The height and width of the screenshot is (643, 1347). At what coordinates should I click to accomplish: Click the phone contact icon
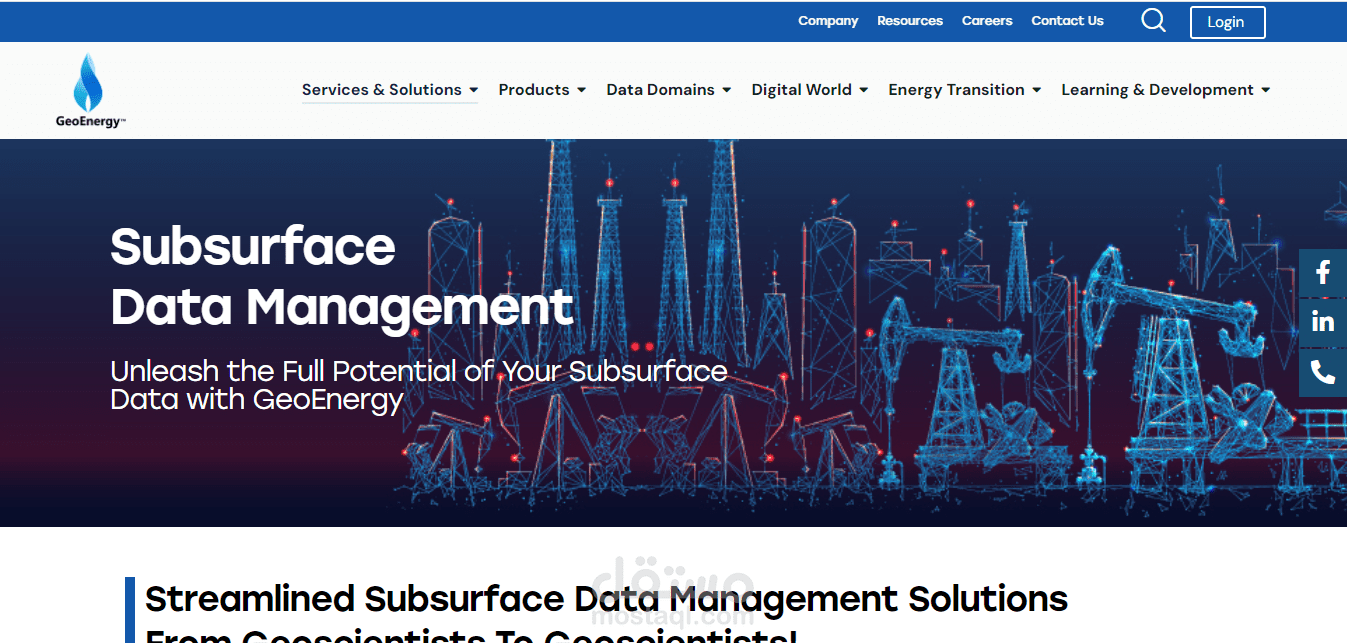click(1323, 373)
